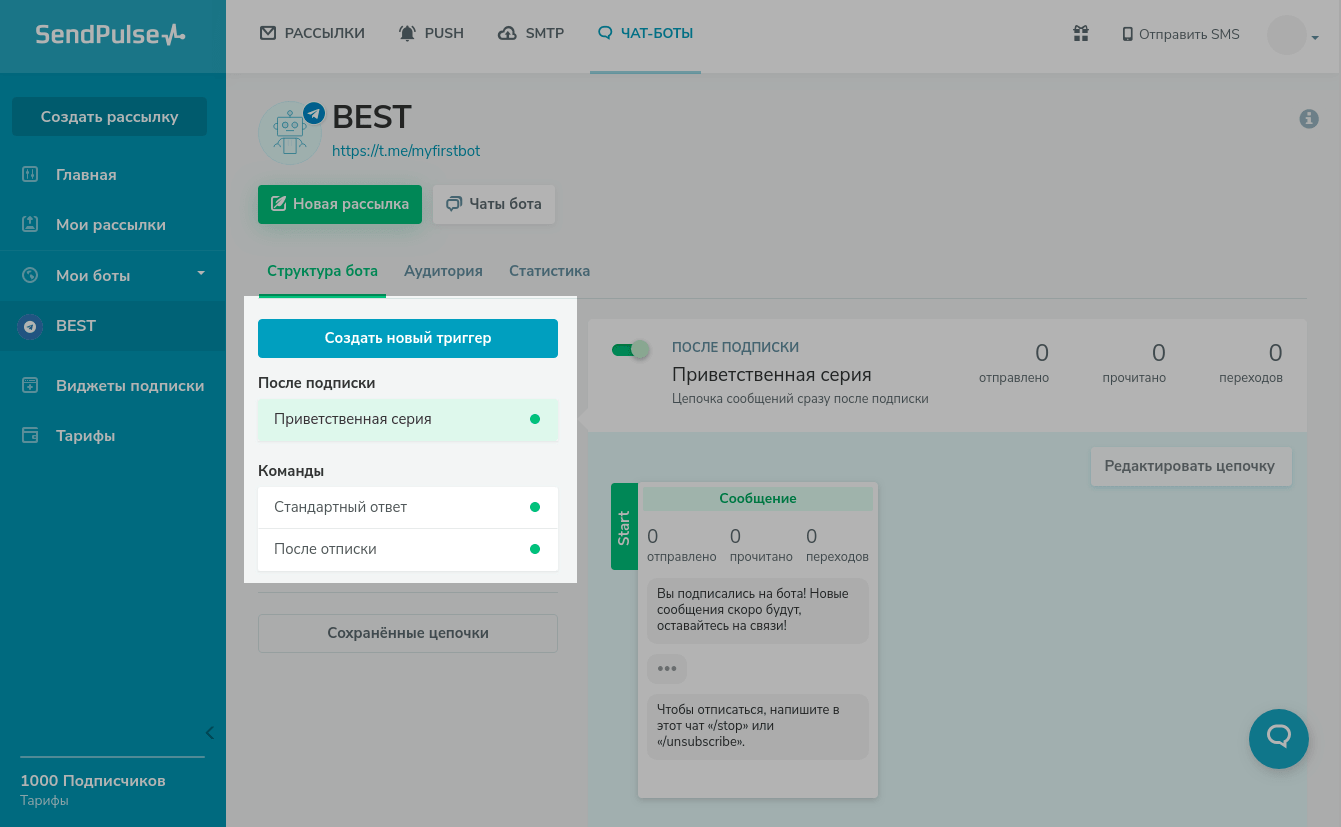Click the SendPulse logo
The height and width of the screenshot is (827, 1341).
tap(110, 34)
